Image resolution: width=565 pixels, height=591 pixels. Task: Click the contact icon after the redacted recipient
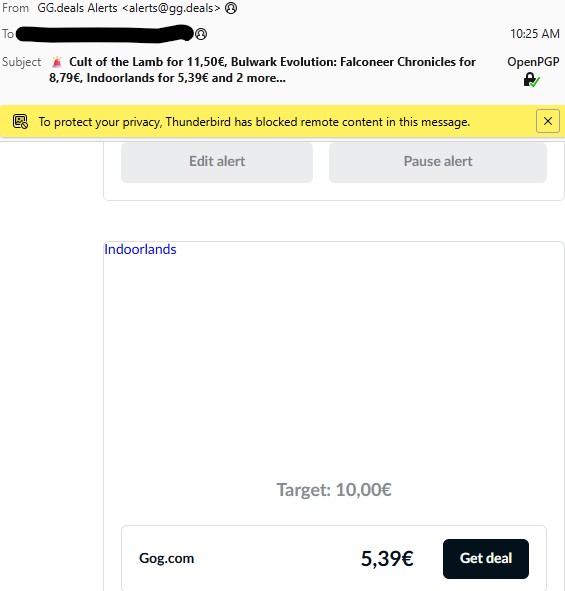[201, 34]
